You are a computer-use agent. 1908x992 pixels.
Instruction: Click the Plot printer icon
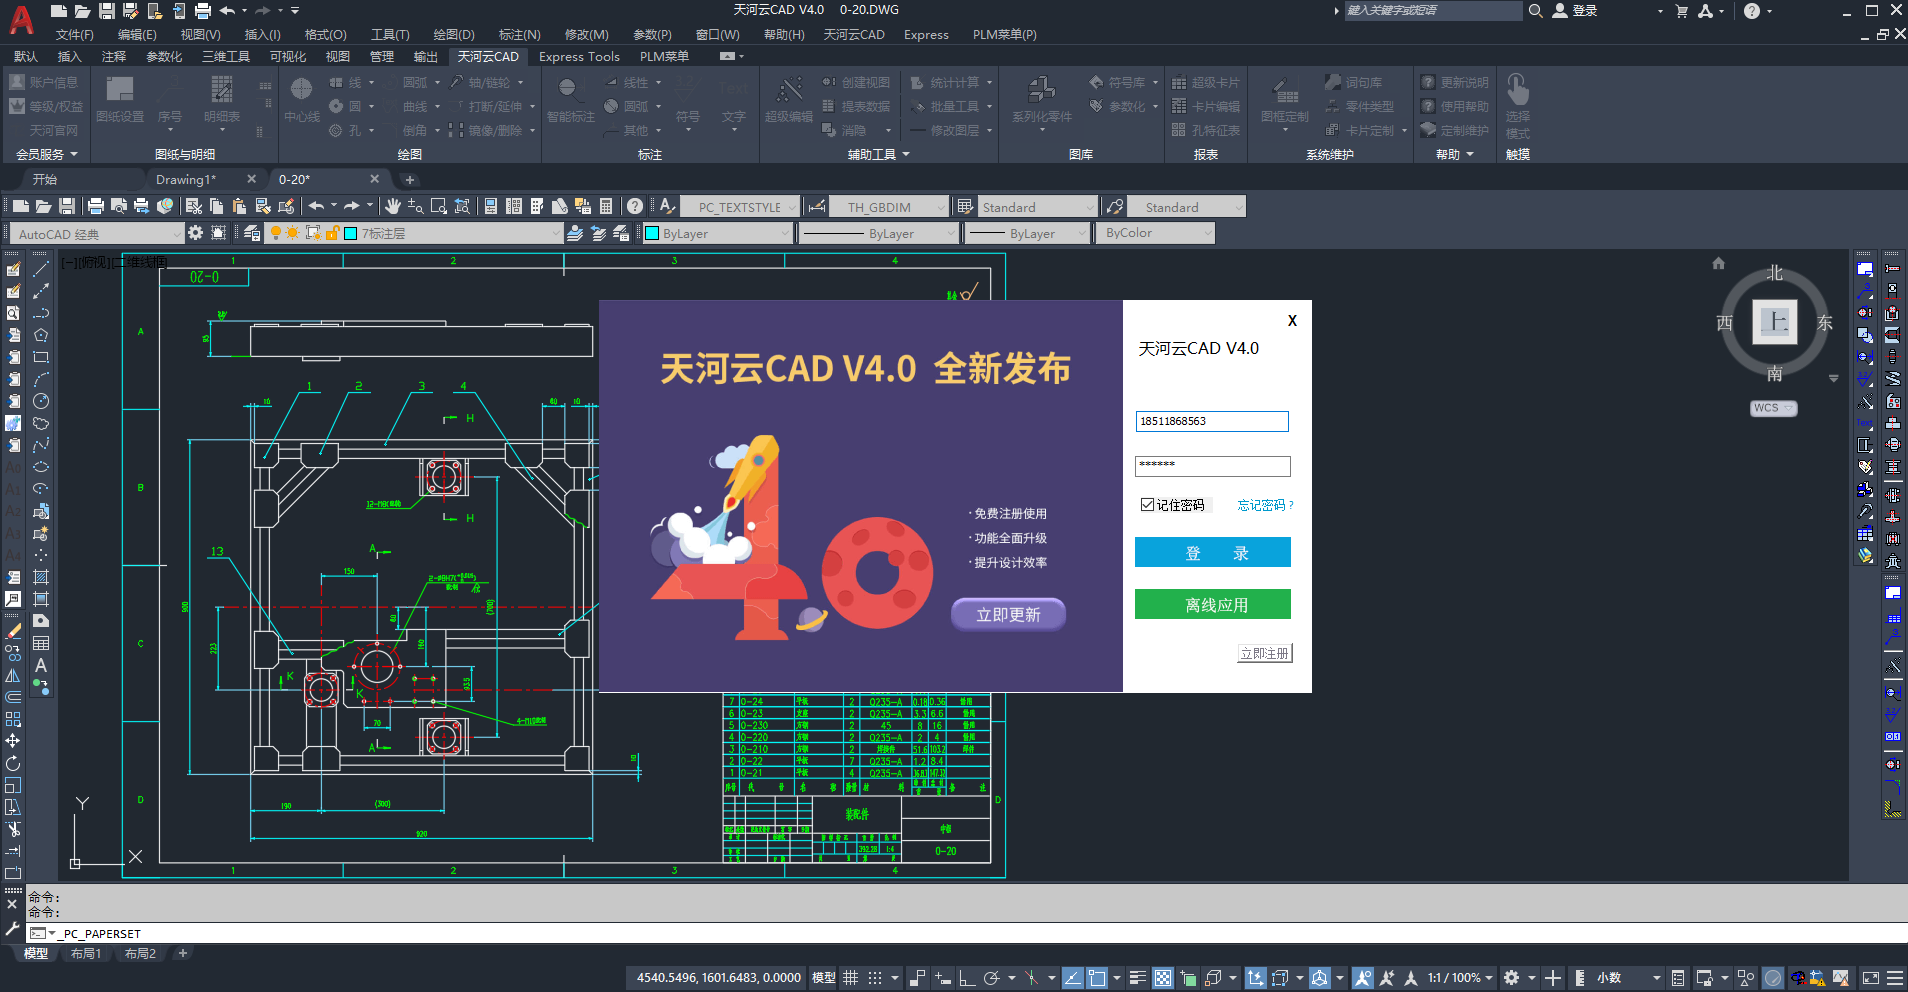click(x=96, y=206)
